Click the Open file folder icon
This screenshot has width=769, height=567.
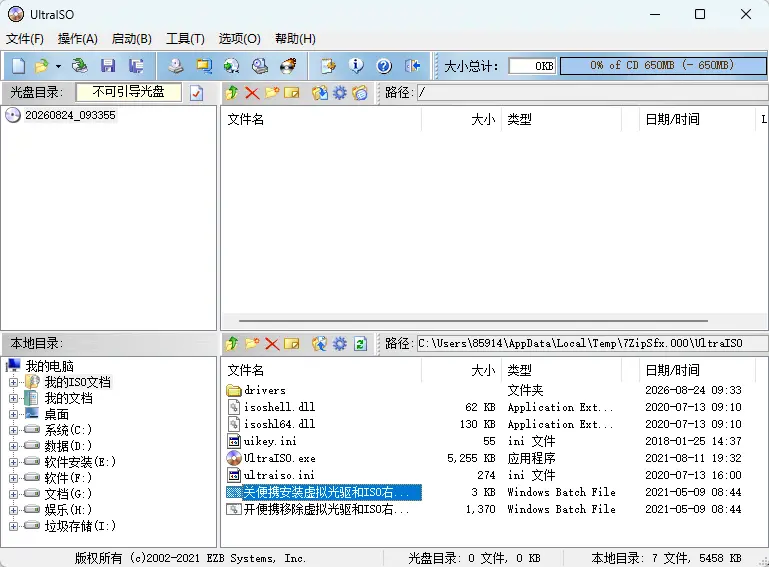(x=42, y=66)
